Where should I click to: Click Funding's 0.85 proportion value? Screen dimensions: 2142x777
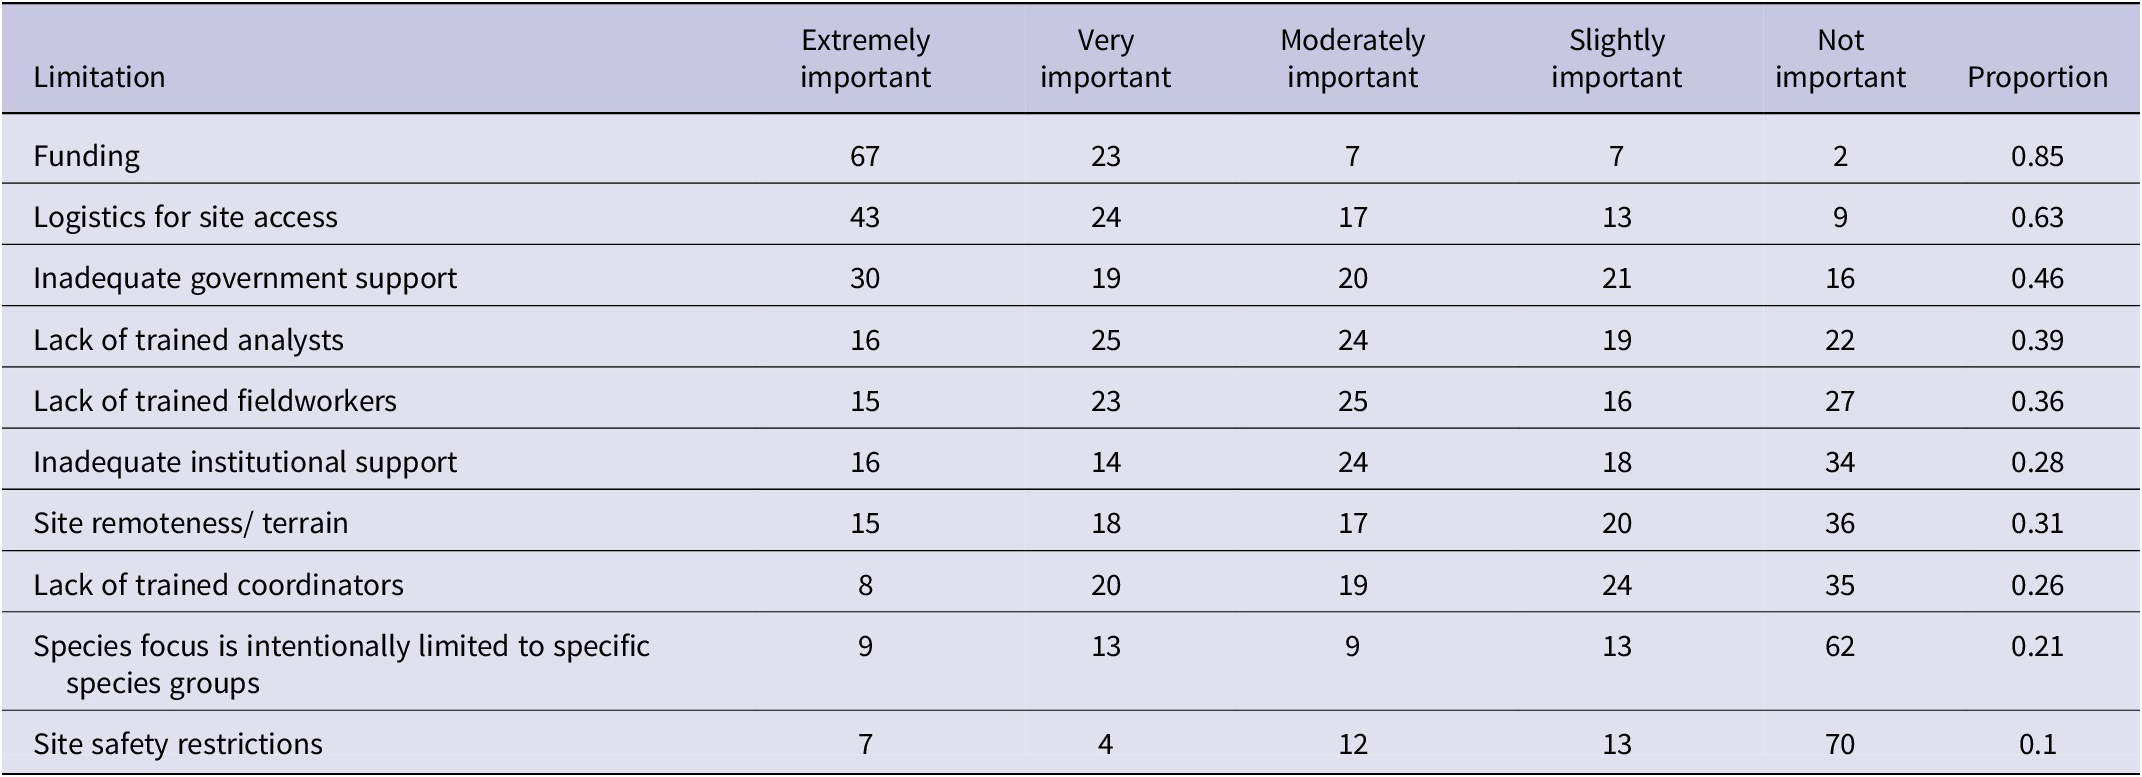[x=2037, y=156]
